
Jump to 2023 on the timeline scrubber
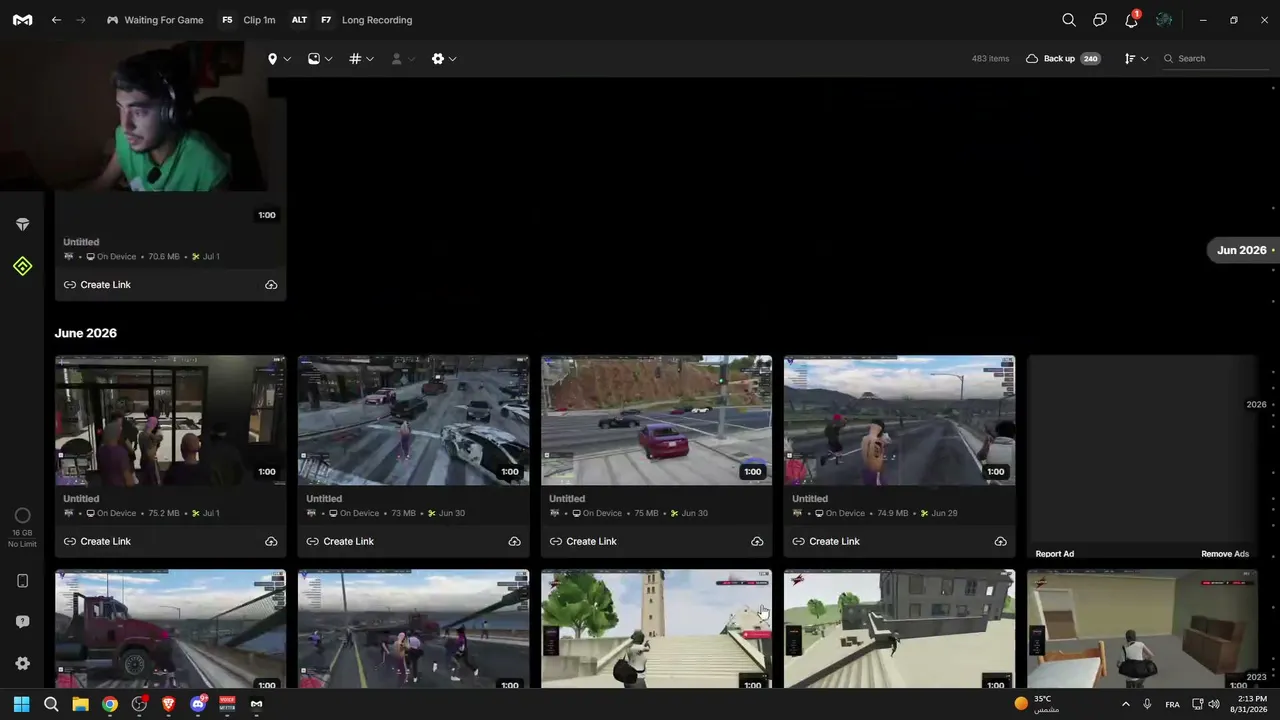click(x=1257, y=677)
